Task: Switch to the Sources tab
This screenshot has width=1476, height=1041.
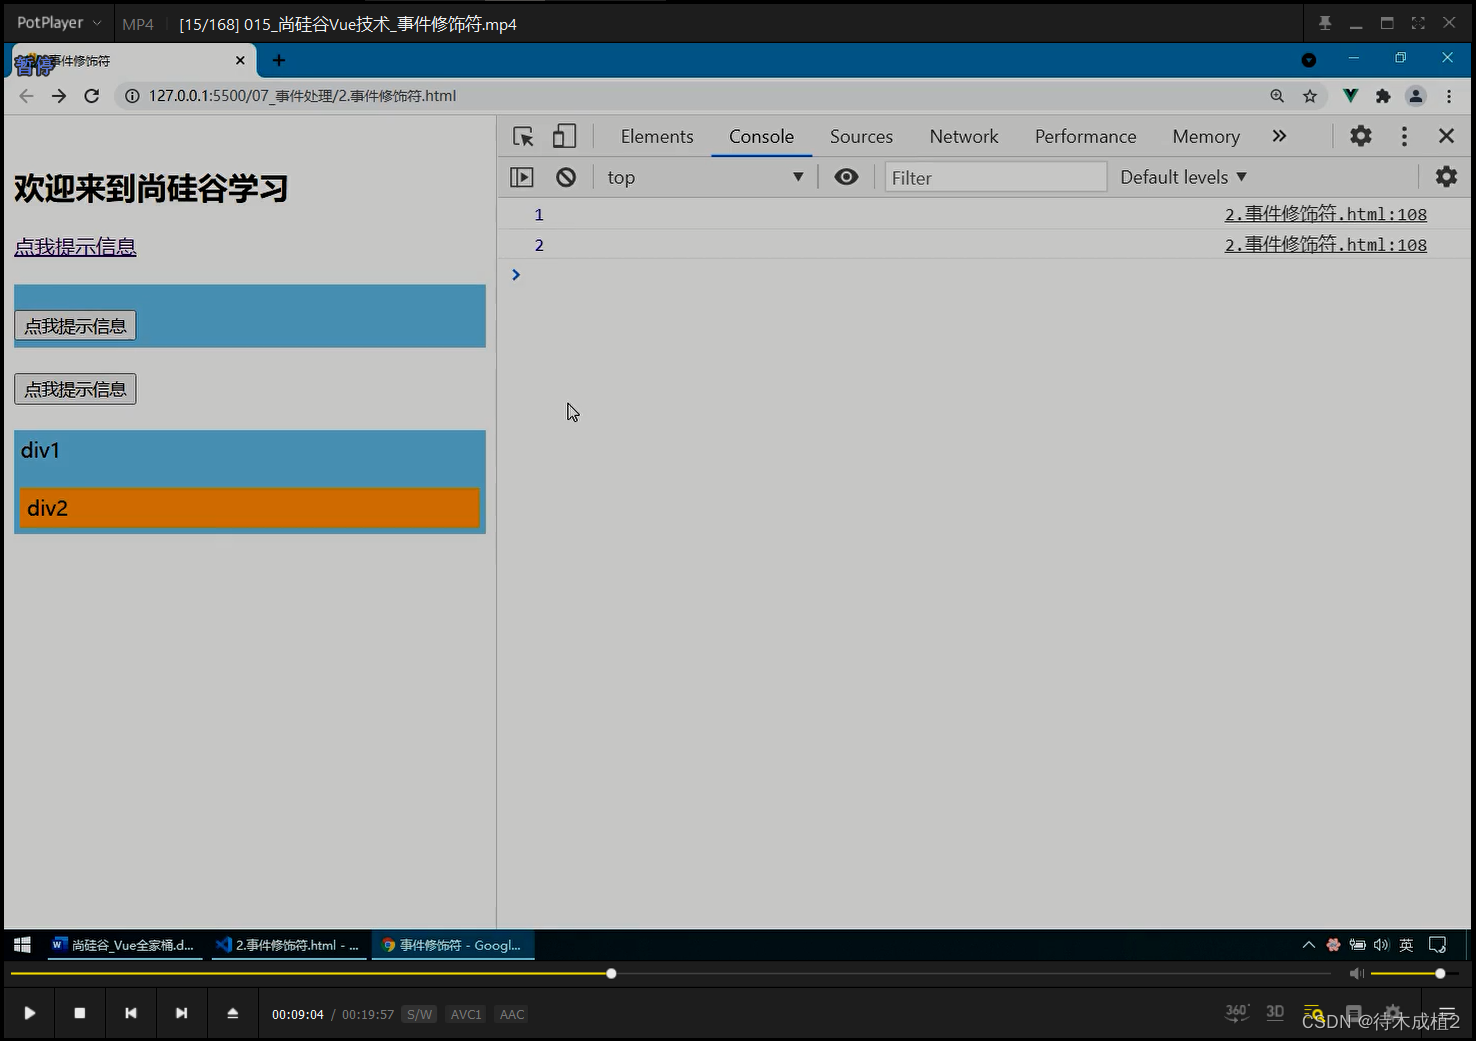Action: pos(861,136)
